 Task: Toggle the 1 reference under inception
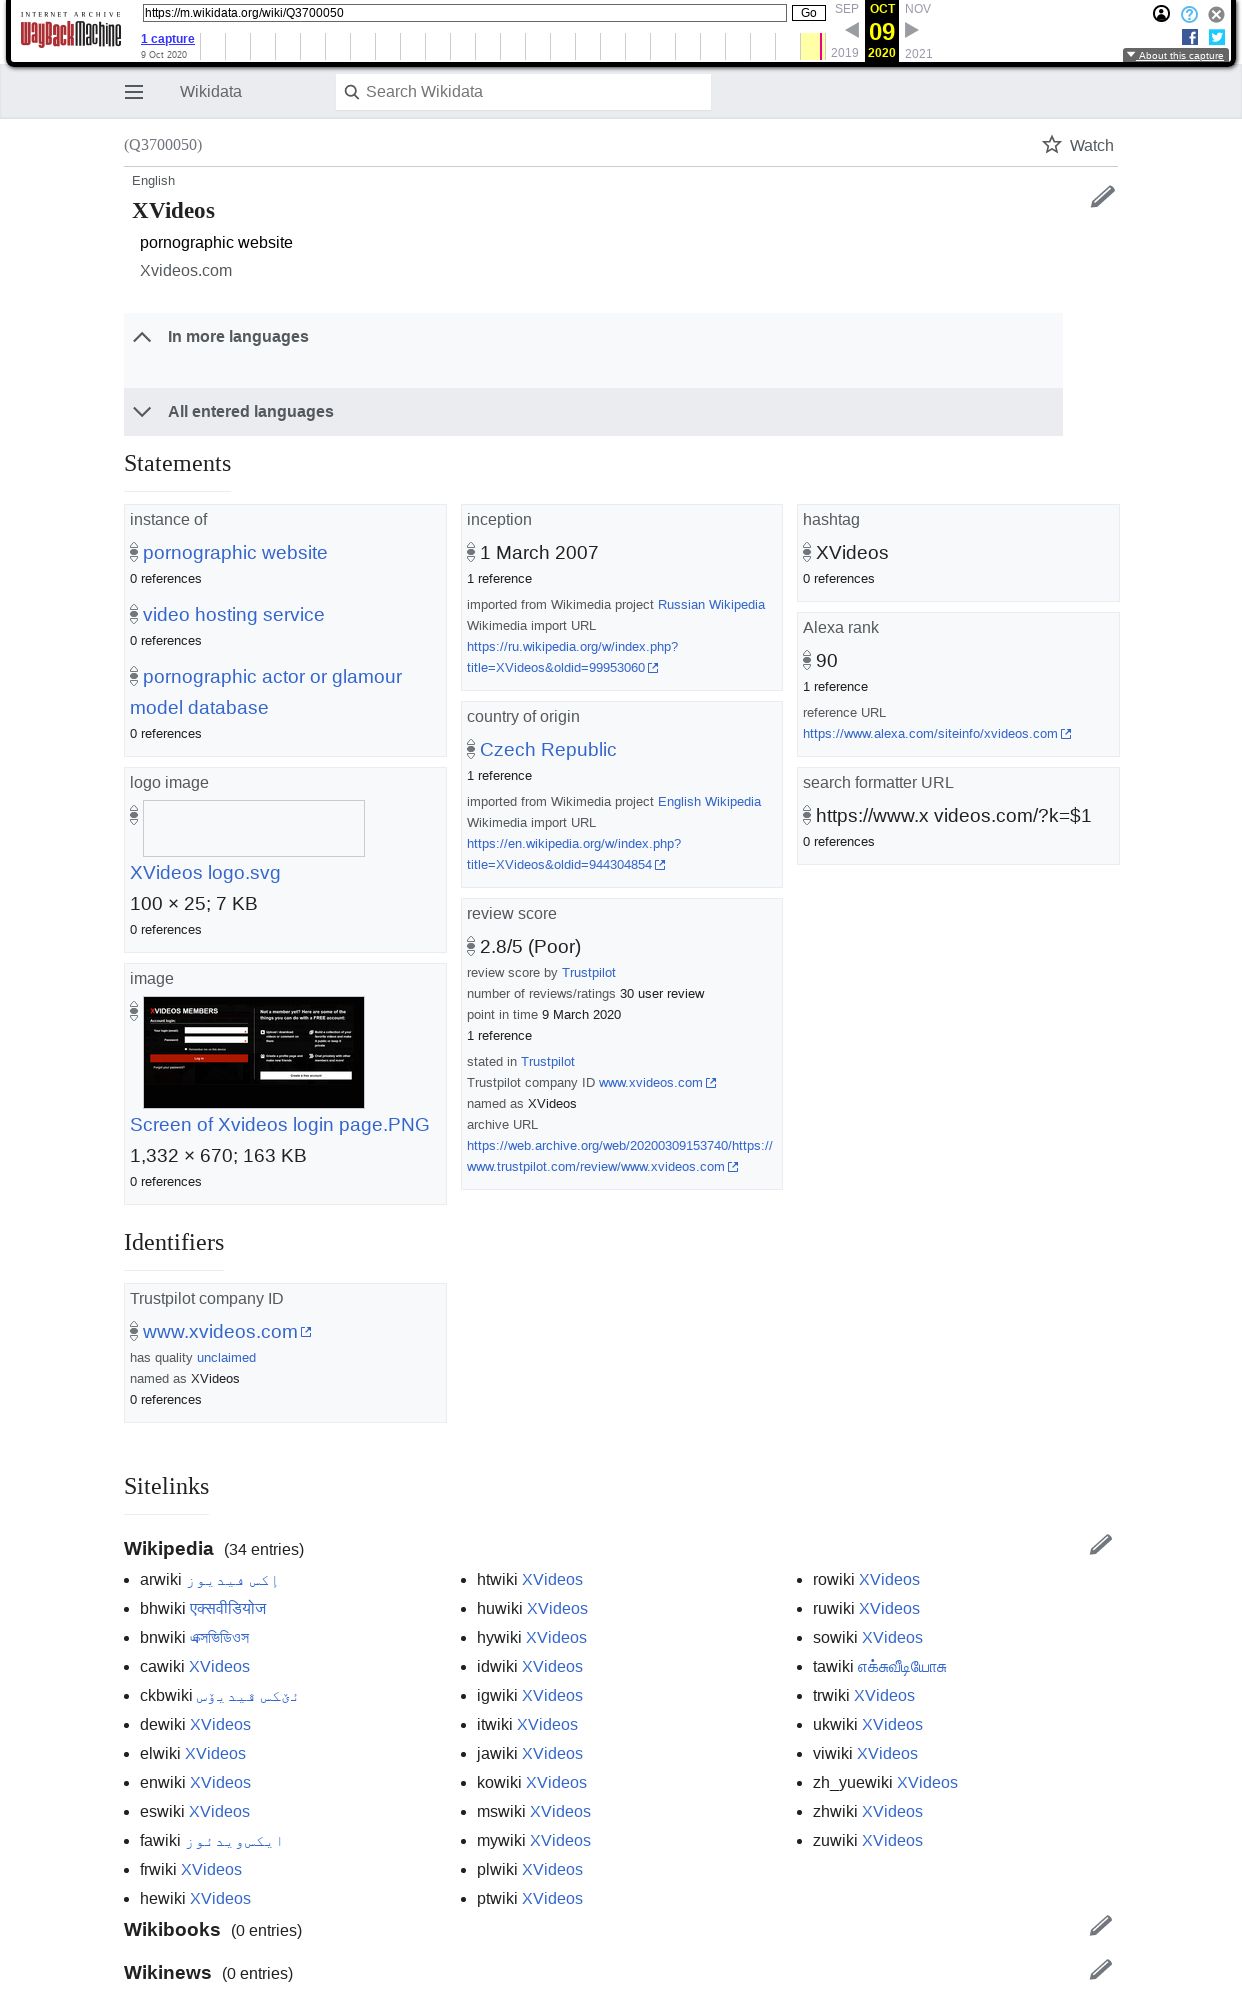pos(499,579)
